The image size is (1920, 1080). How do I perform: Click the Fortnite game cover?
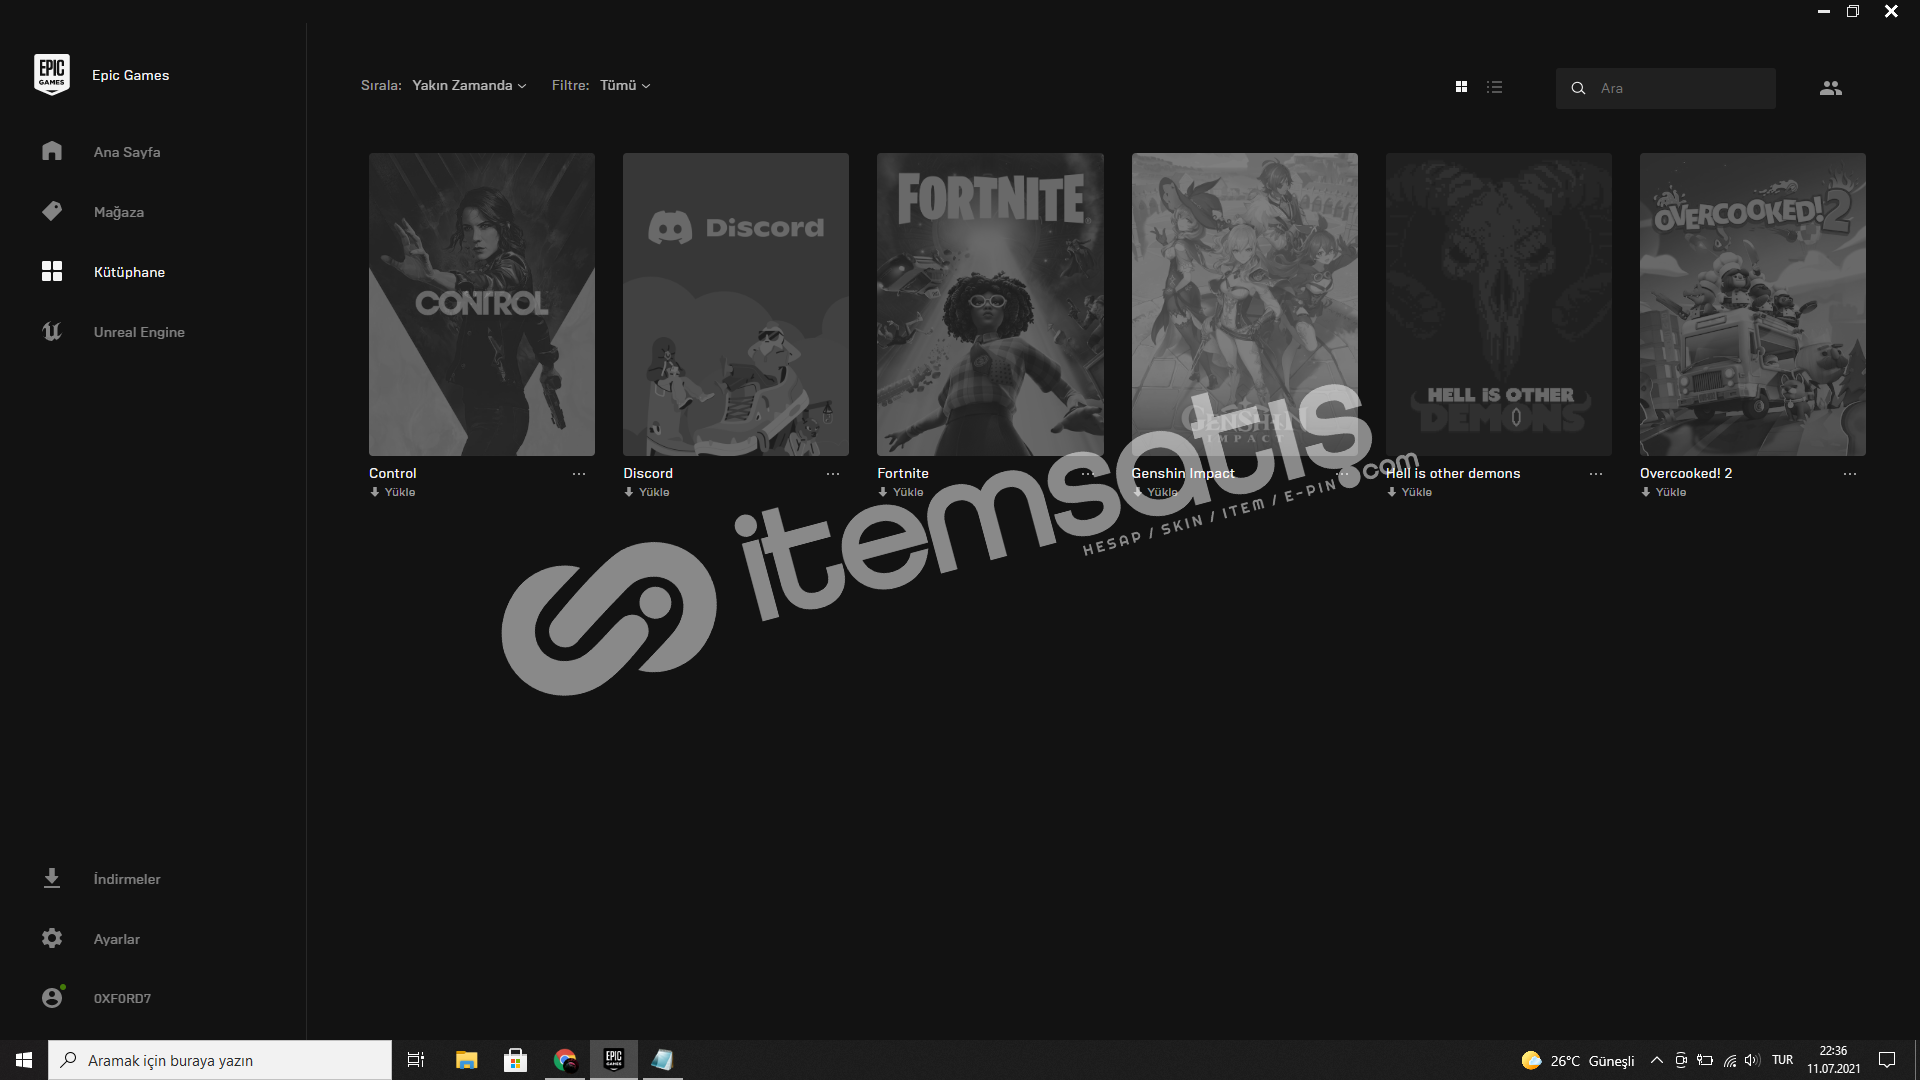coord(990,304)
